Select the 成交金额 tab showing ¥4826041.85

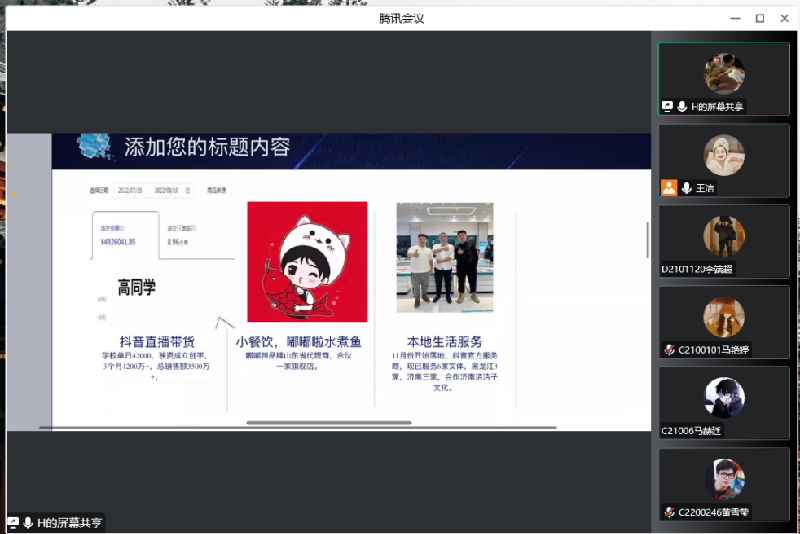[x=124, y=235]
